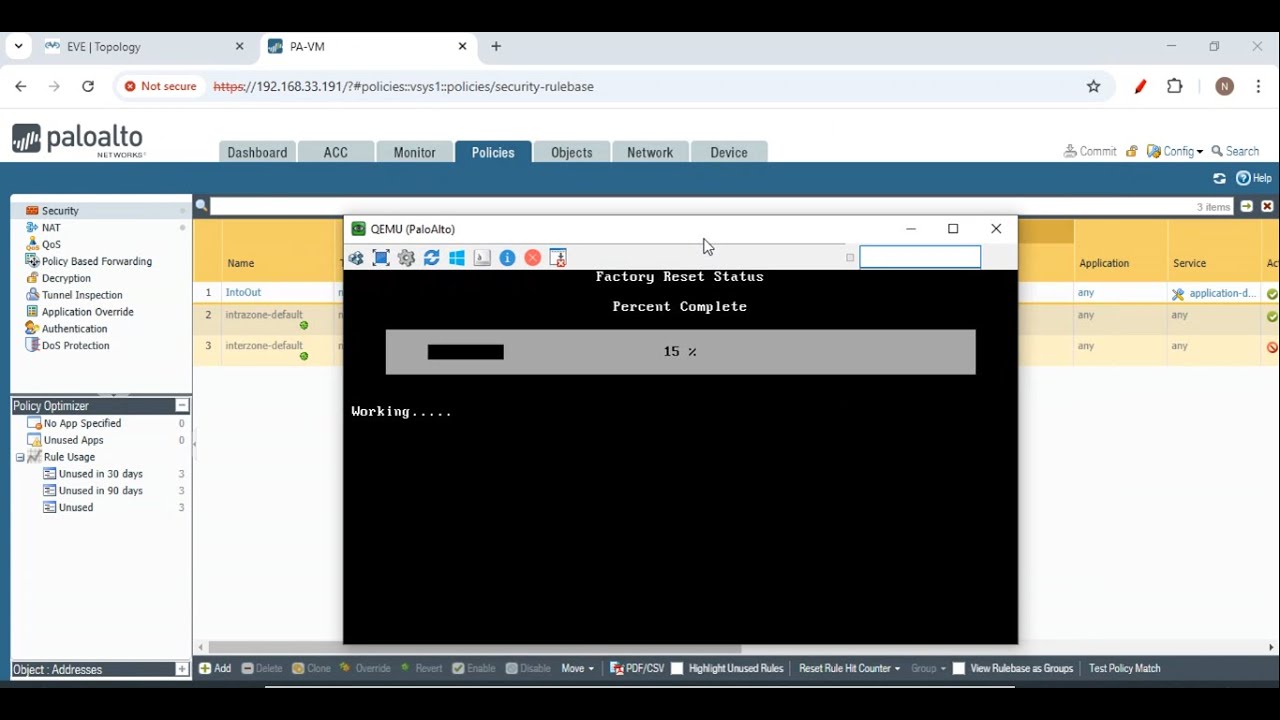This screenshot has width=1280, height=720.
Task: Click the QEMU toolbar text input field
Action: [920, 258]
